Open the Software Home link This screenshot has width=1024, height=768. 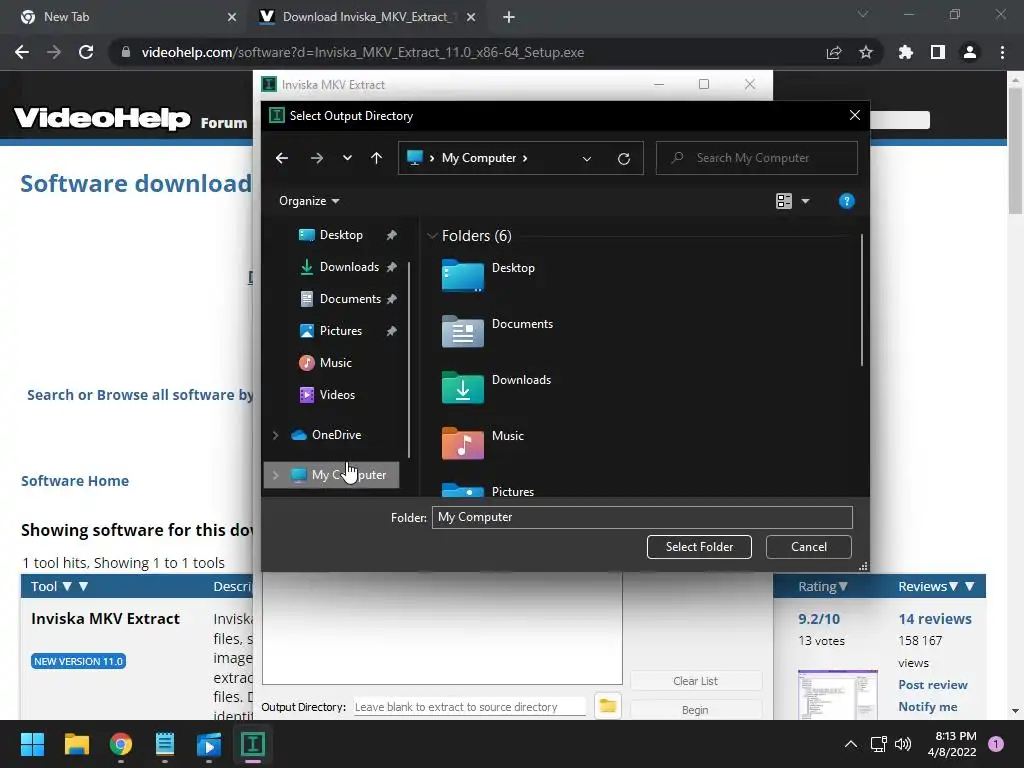click(75, 481)
